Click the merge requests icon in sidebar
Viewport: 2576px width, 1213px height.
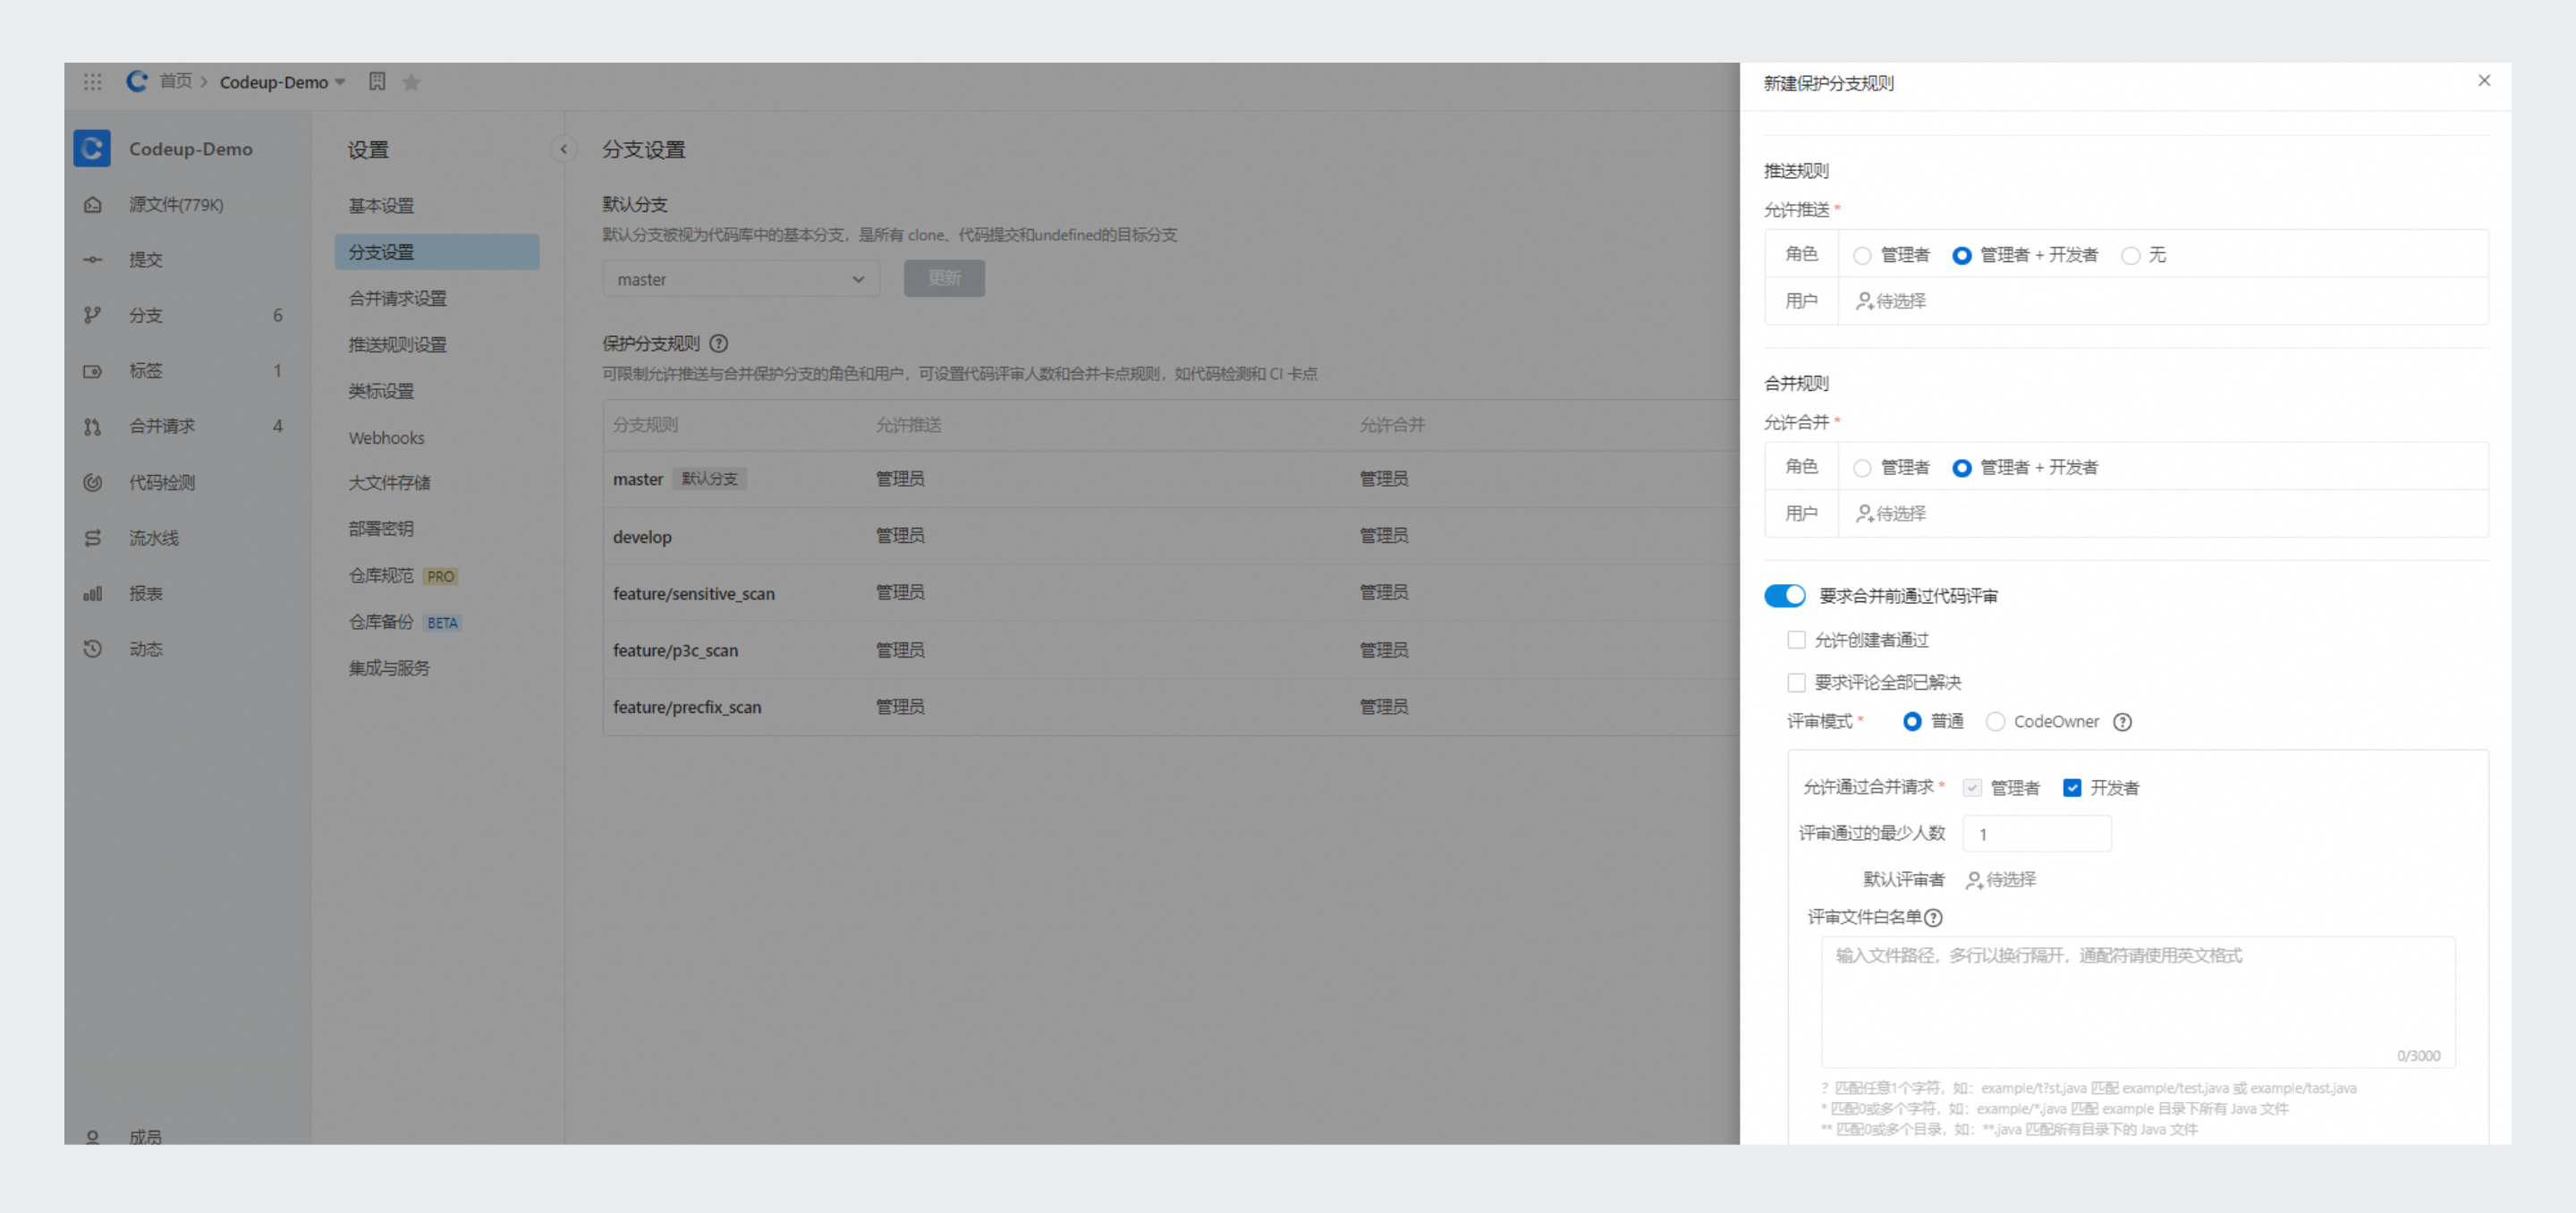click(x=92, y=427)
